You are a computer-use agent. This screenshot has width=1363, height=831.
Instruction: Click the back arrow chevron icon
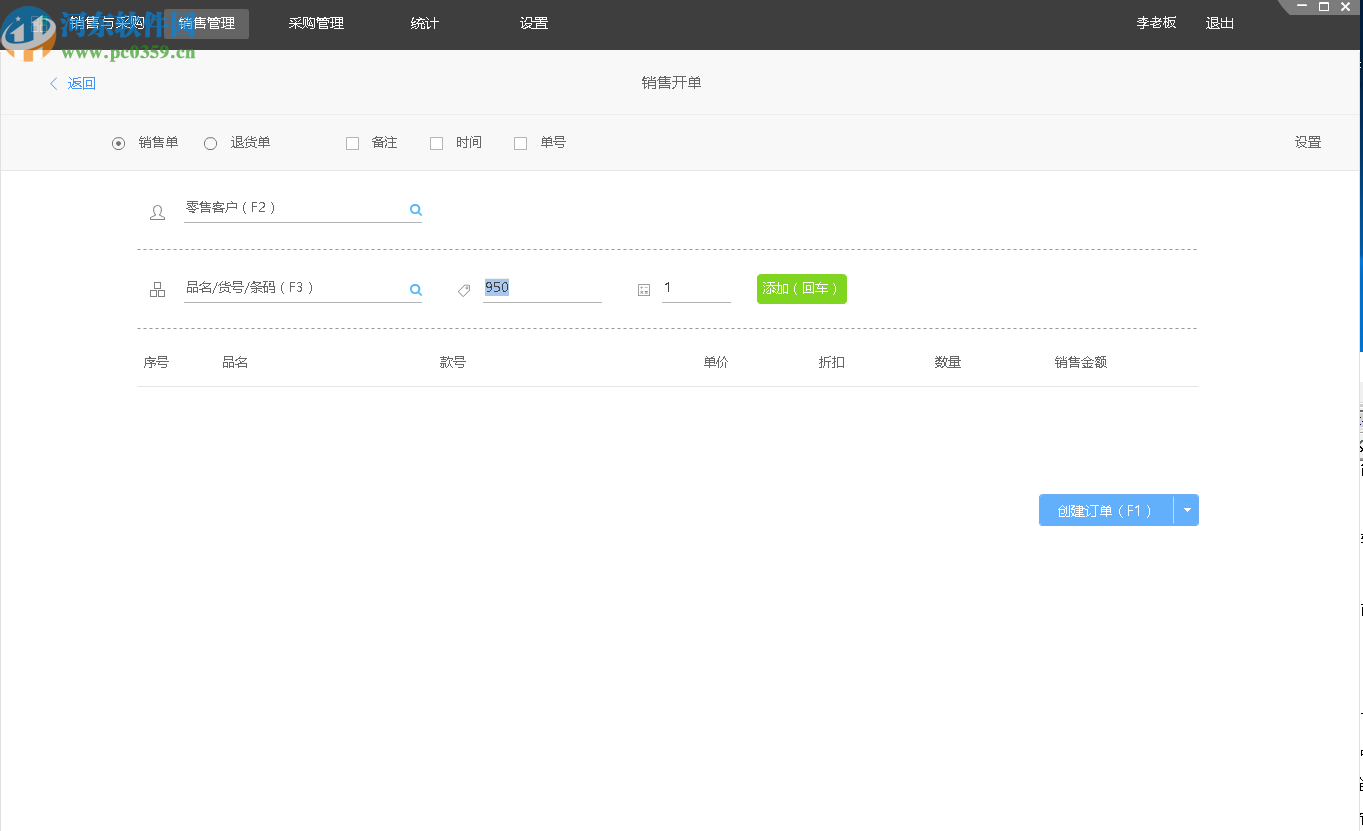tap(54, 84)
